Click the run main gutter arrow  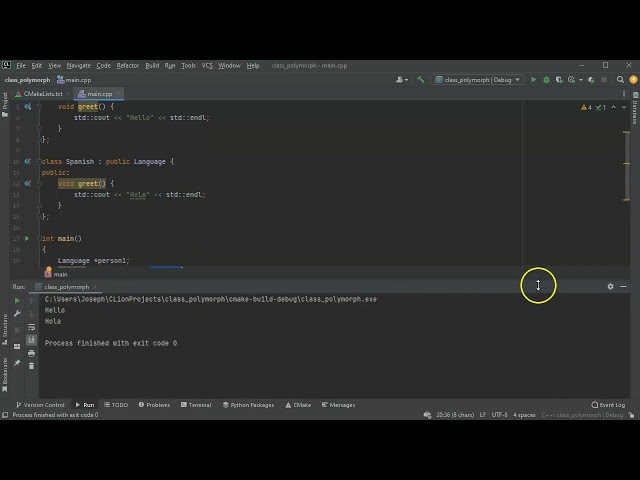(27, 238)
